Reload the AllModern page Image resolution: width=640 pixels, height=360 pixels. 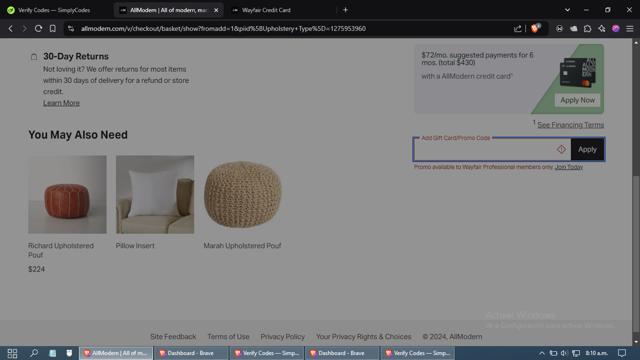coord(38,29)
